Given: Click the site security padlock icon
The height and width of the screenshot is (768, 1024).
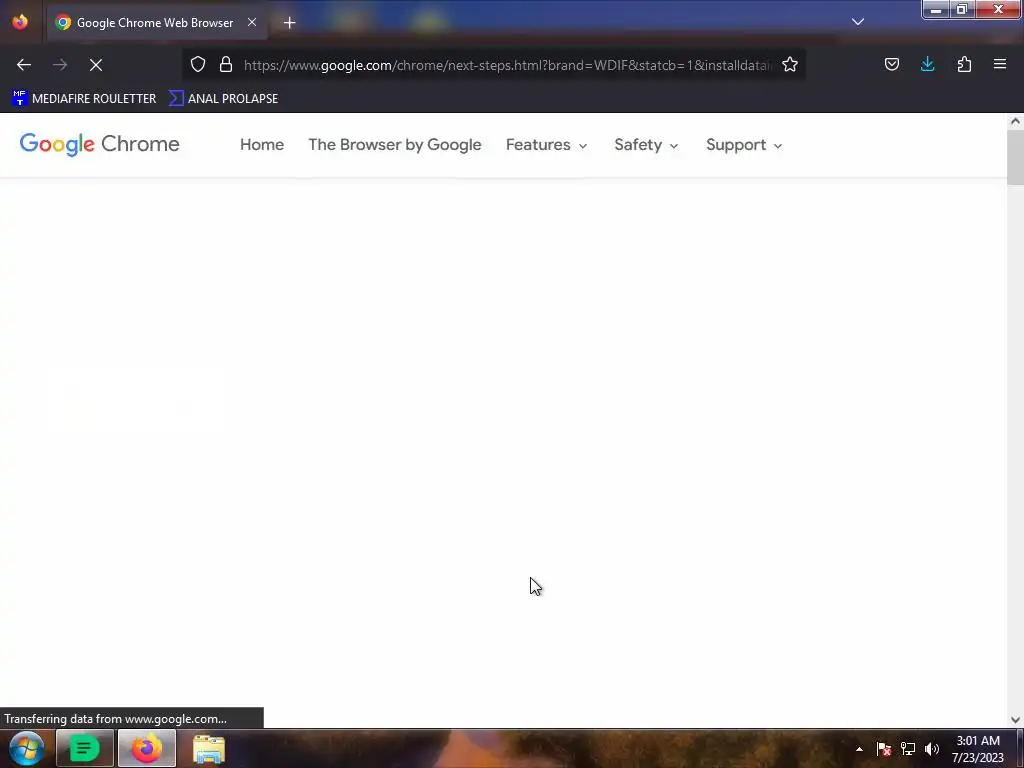Looking at the screenshot, I should pos(226,64).
